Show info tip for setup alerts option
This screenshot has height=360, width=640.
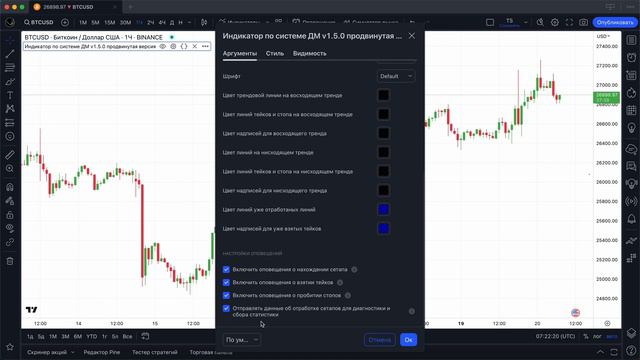click(354, 269)
